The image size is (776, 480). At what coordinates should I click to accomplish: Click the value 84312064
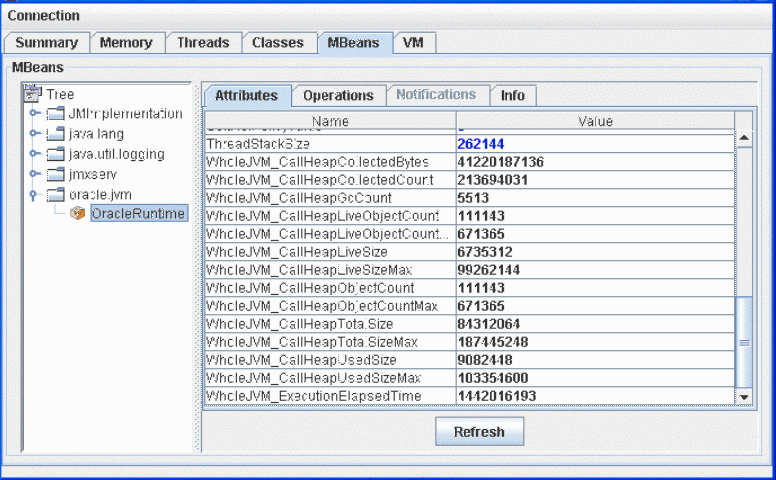(488, 324)
